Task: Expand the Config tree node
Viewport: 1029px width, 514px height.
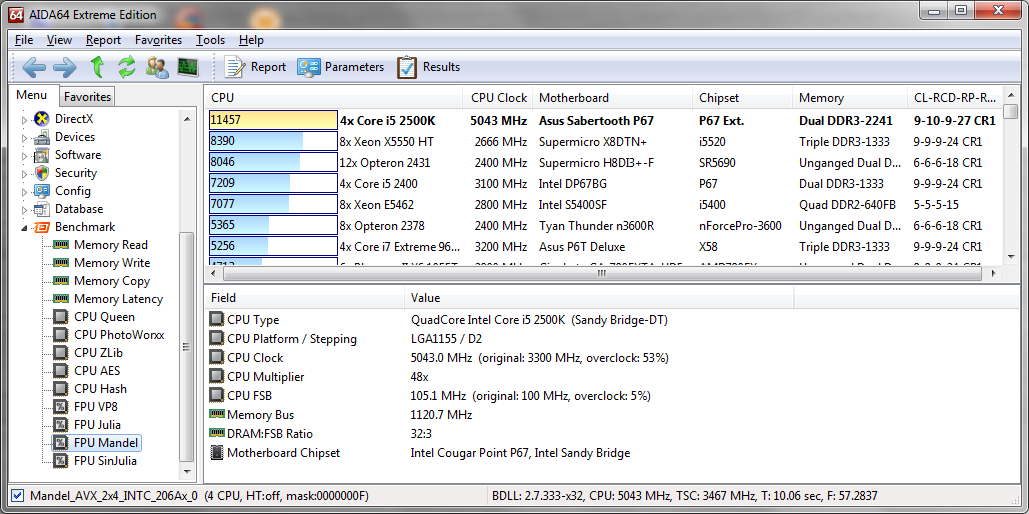Action: tap(25, 192)
